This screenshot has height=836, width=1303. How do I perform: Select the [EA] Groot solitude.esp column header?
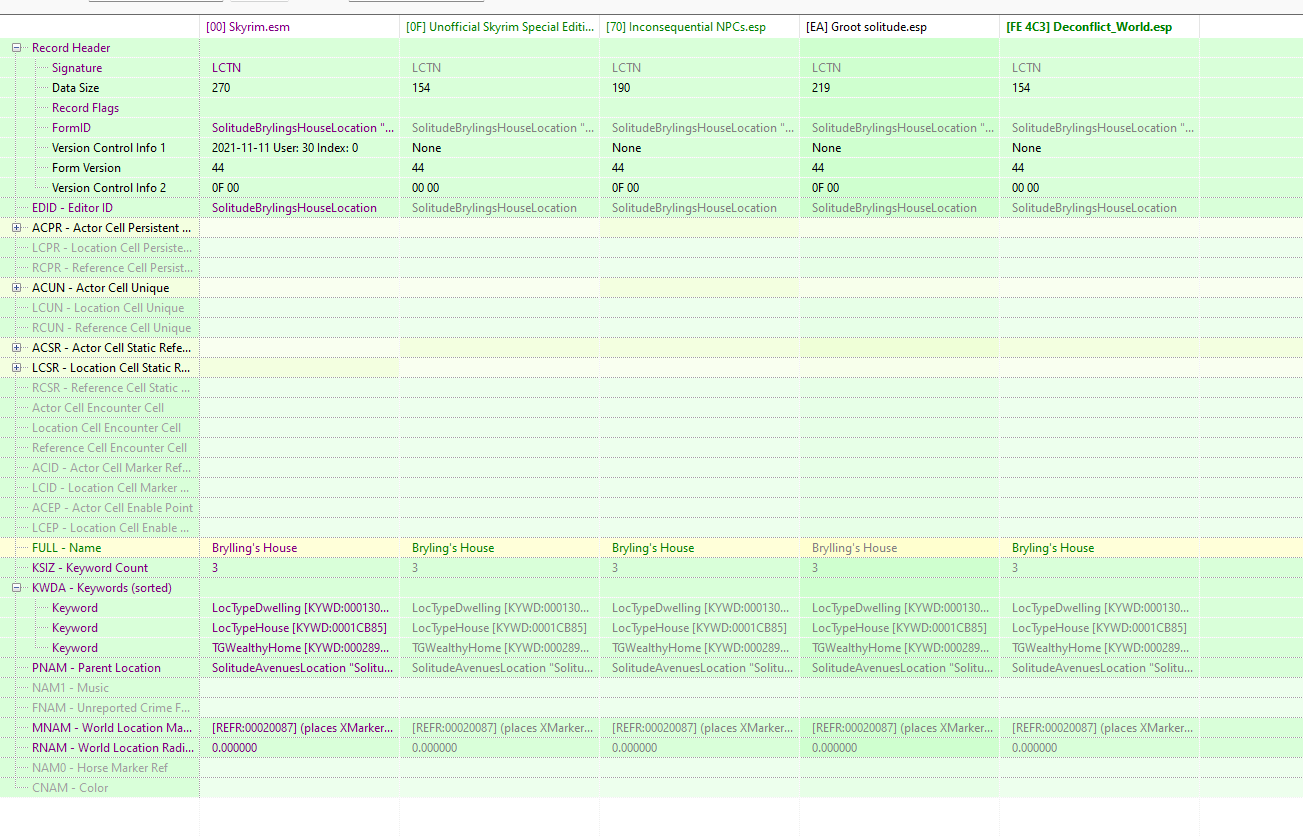coord(900,27)
